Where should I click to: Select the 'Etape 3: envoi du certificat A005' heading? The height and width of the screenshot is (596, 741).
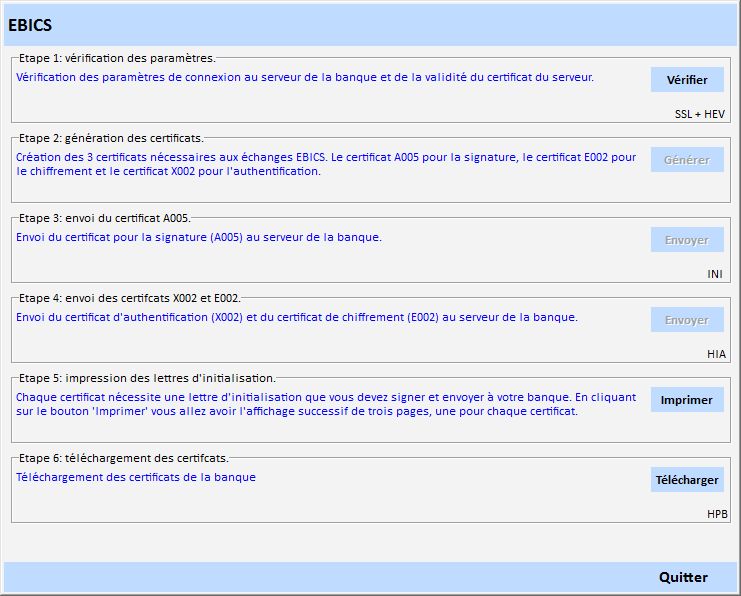click(104, 218)
